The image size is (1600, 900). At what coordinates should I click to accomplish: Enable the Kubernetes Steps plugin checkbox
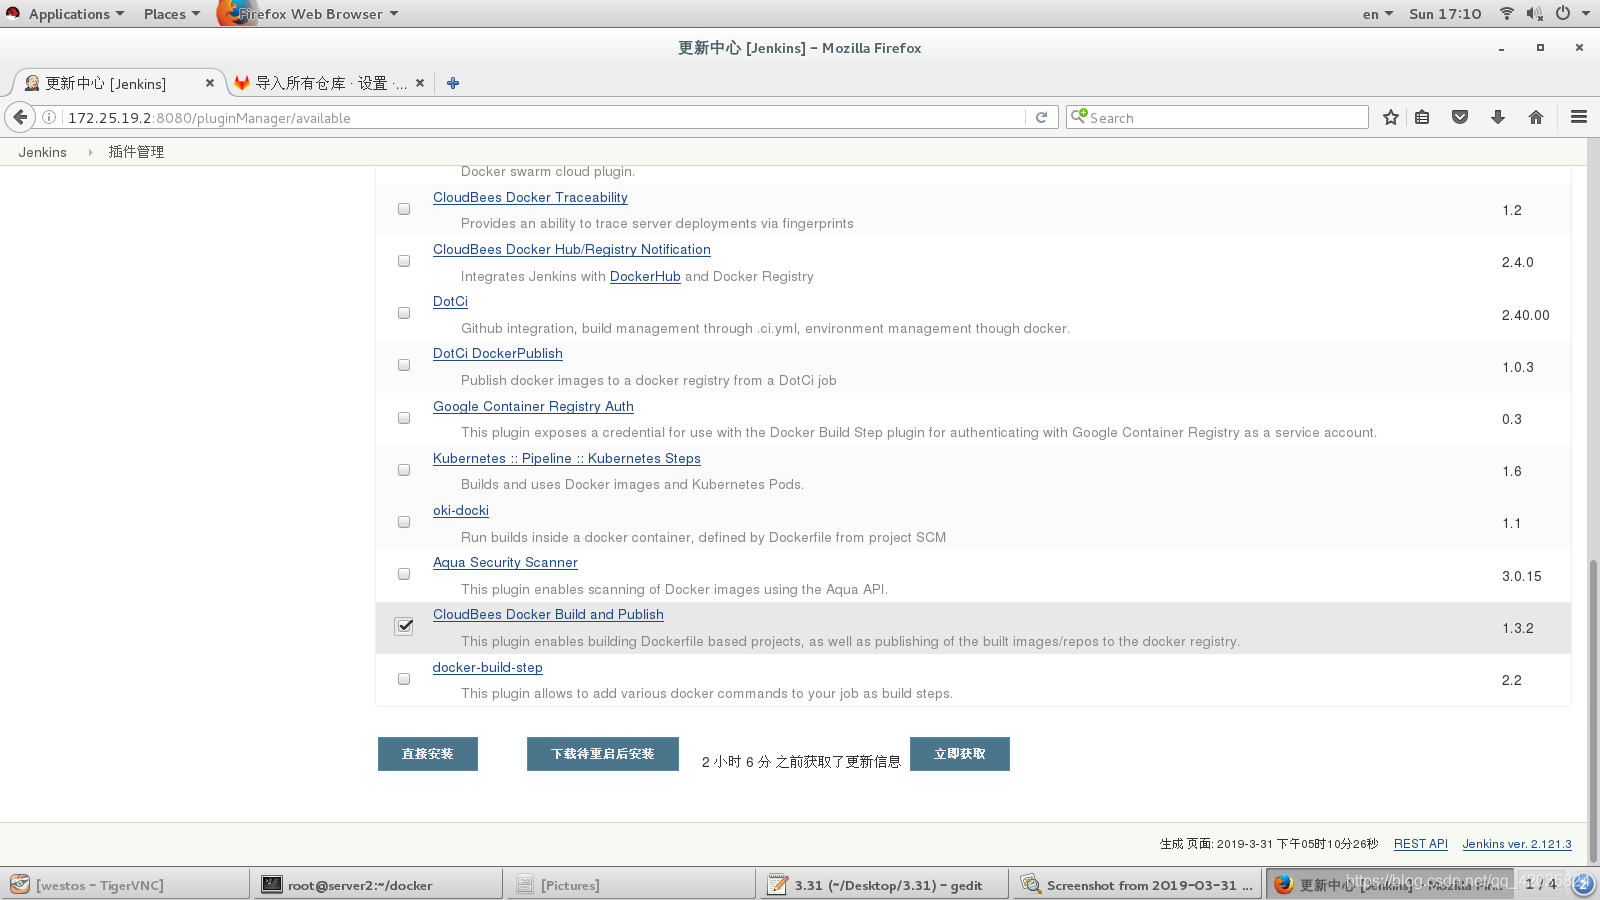(404, 470)
